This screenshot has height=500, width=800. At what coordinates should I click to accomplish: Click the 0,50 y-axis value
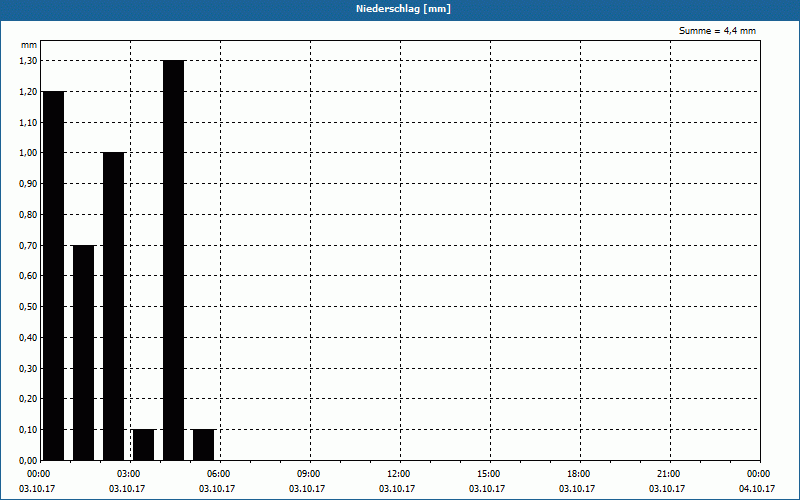[x=28, y=307]
